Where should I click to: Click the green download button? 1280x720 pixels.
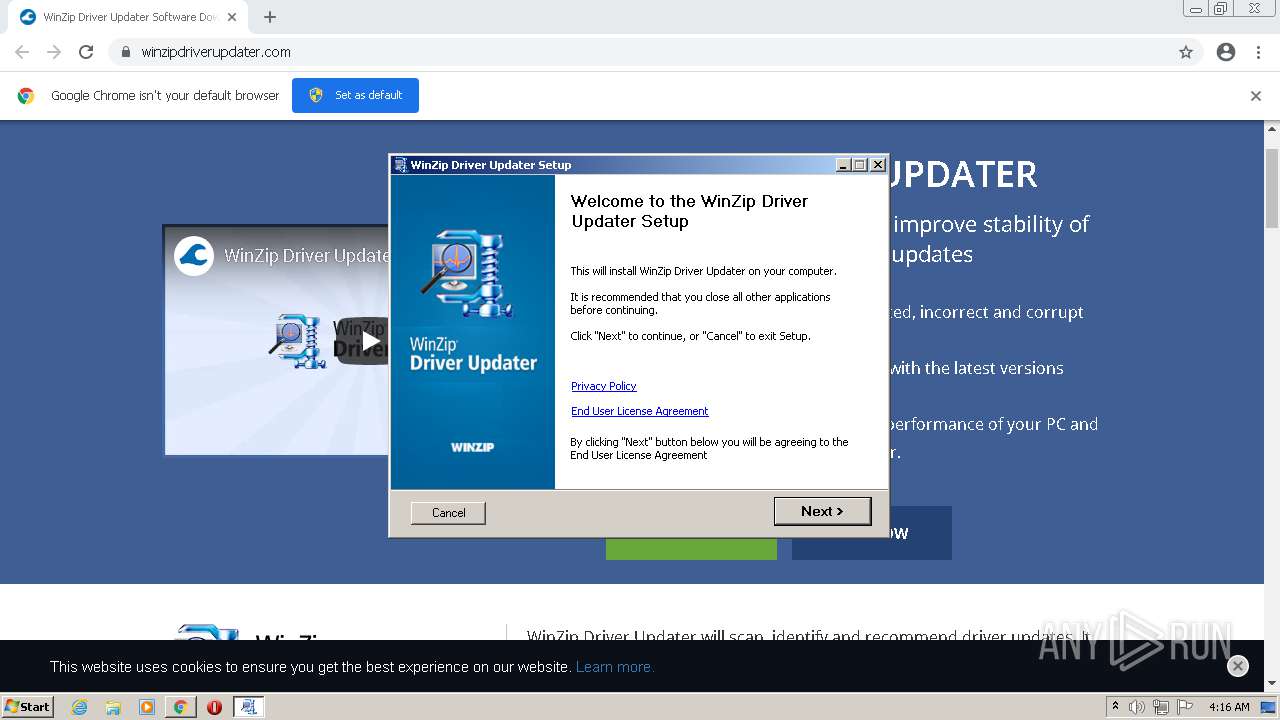[691, 548]
